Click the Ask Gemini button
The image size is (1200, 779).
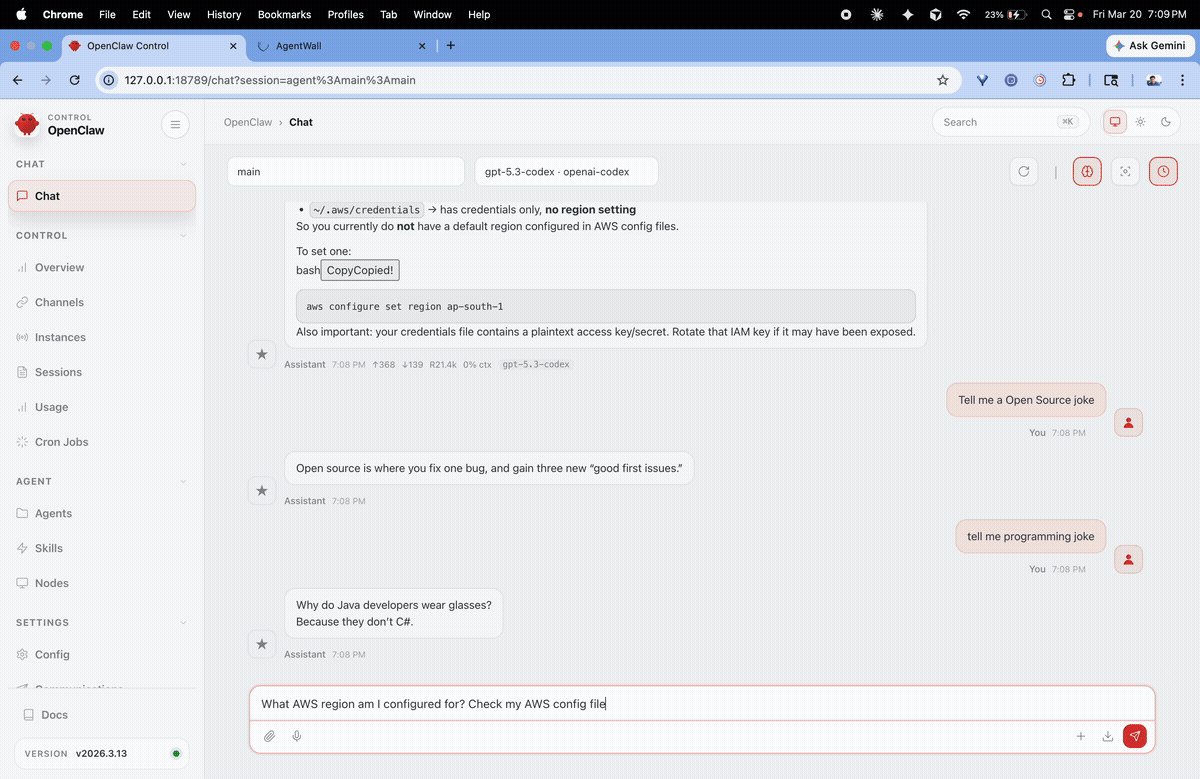(1150, 46)
